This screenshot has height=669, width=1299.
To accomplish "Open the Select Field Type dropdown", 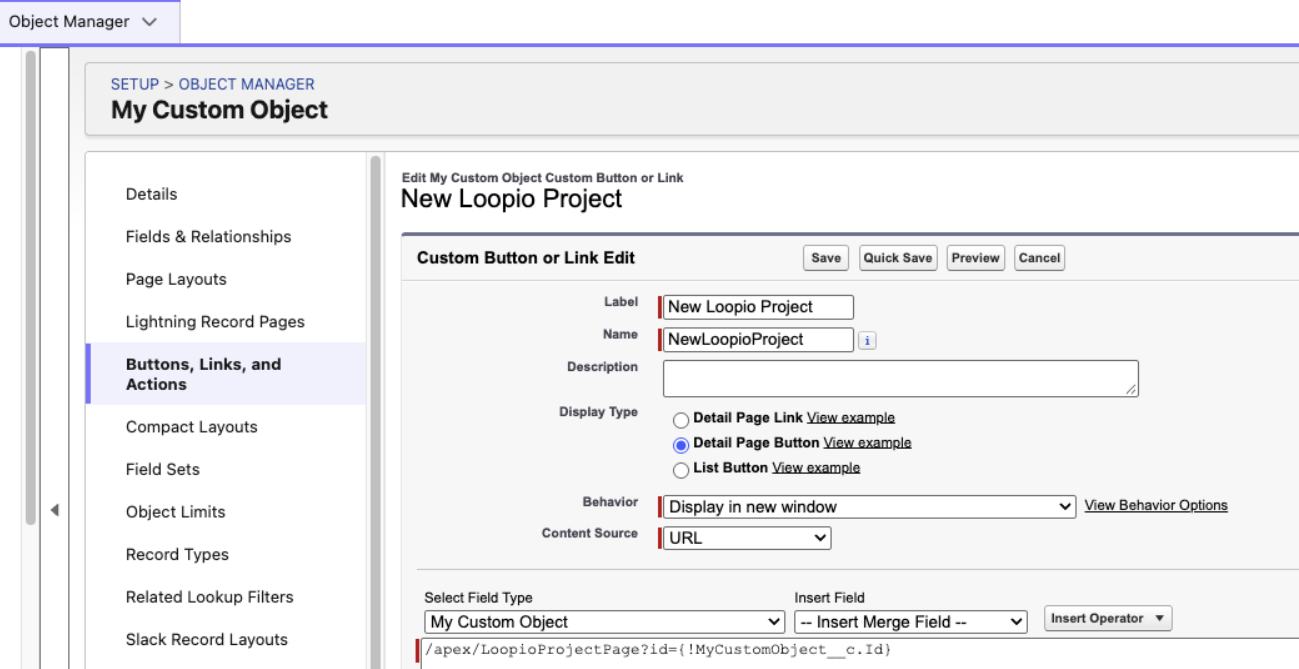I will (x=604, y=622).
